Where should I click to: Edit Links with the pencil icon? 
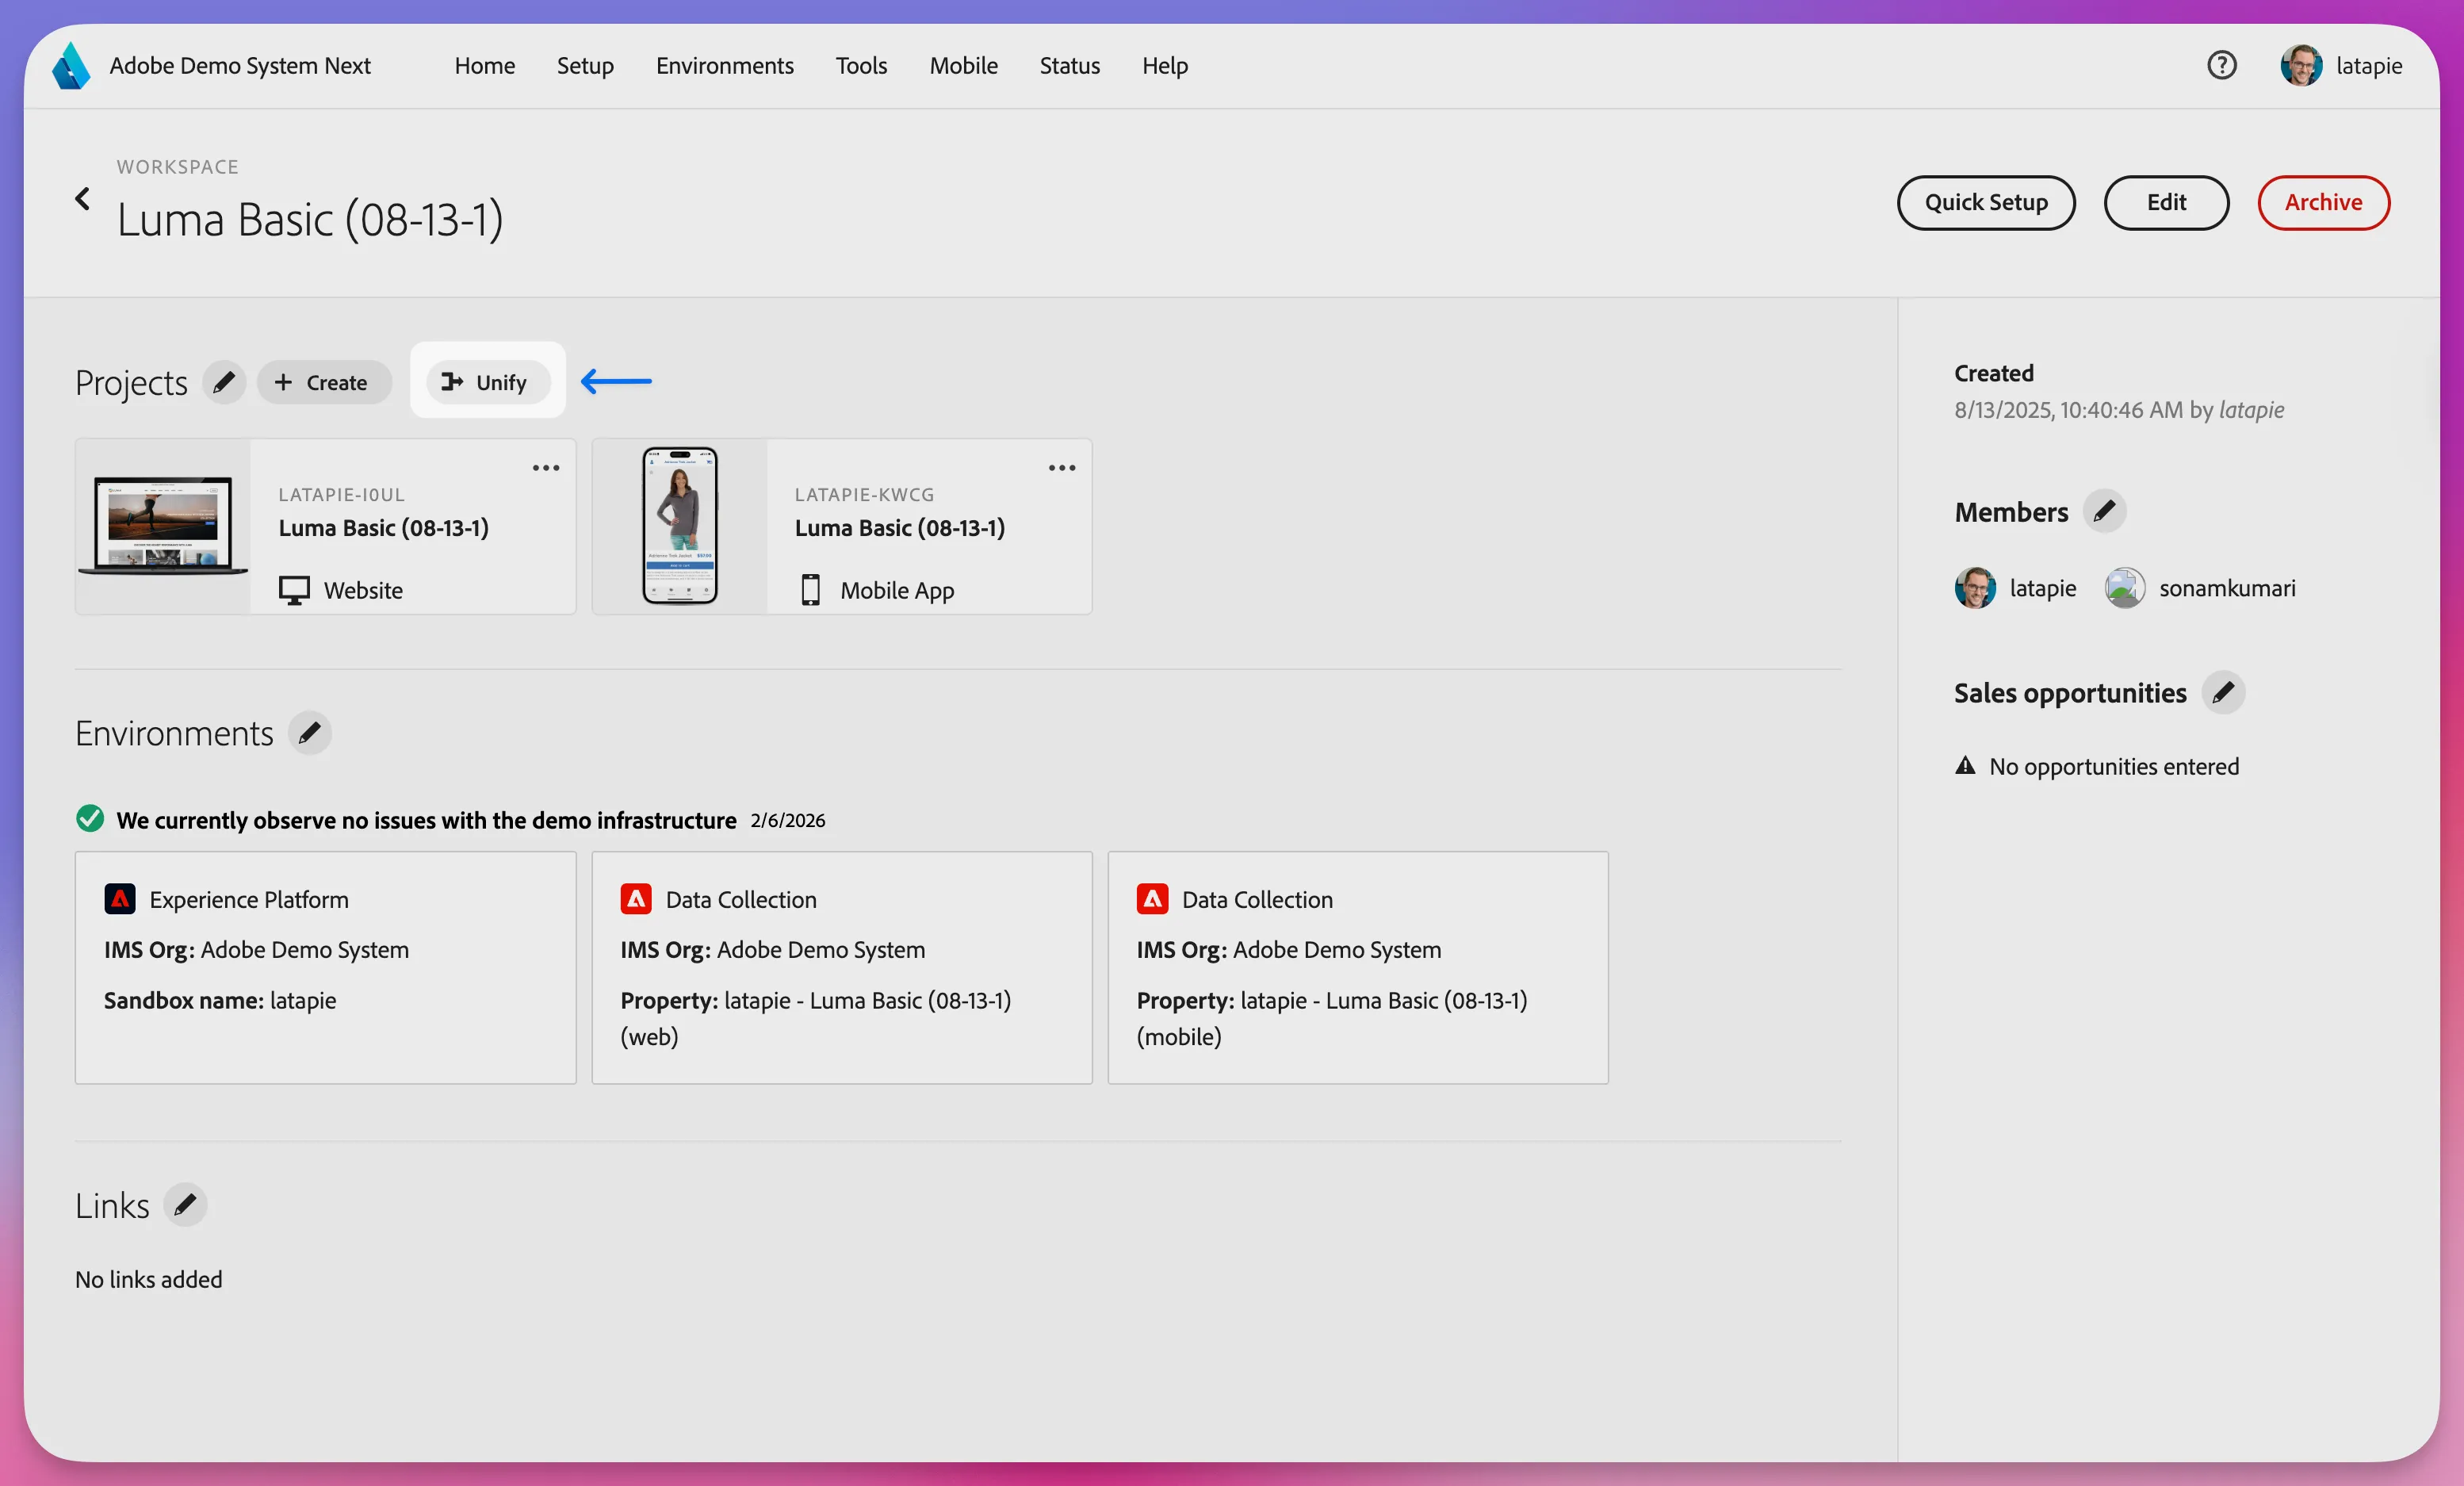point(185,1205)
